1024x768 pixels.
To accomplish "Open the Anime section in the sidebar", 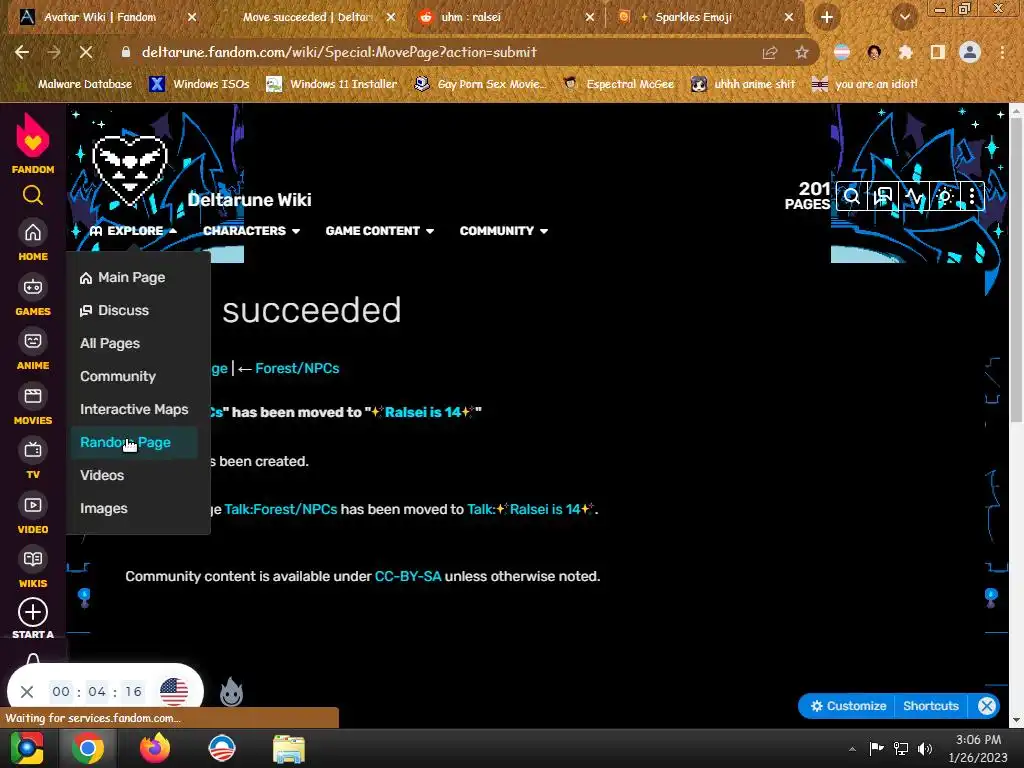I will [x=33, y=350].
